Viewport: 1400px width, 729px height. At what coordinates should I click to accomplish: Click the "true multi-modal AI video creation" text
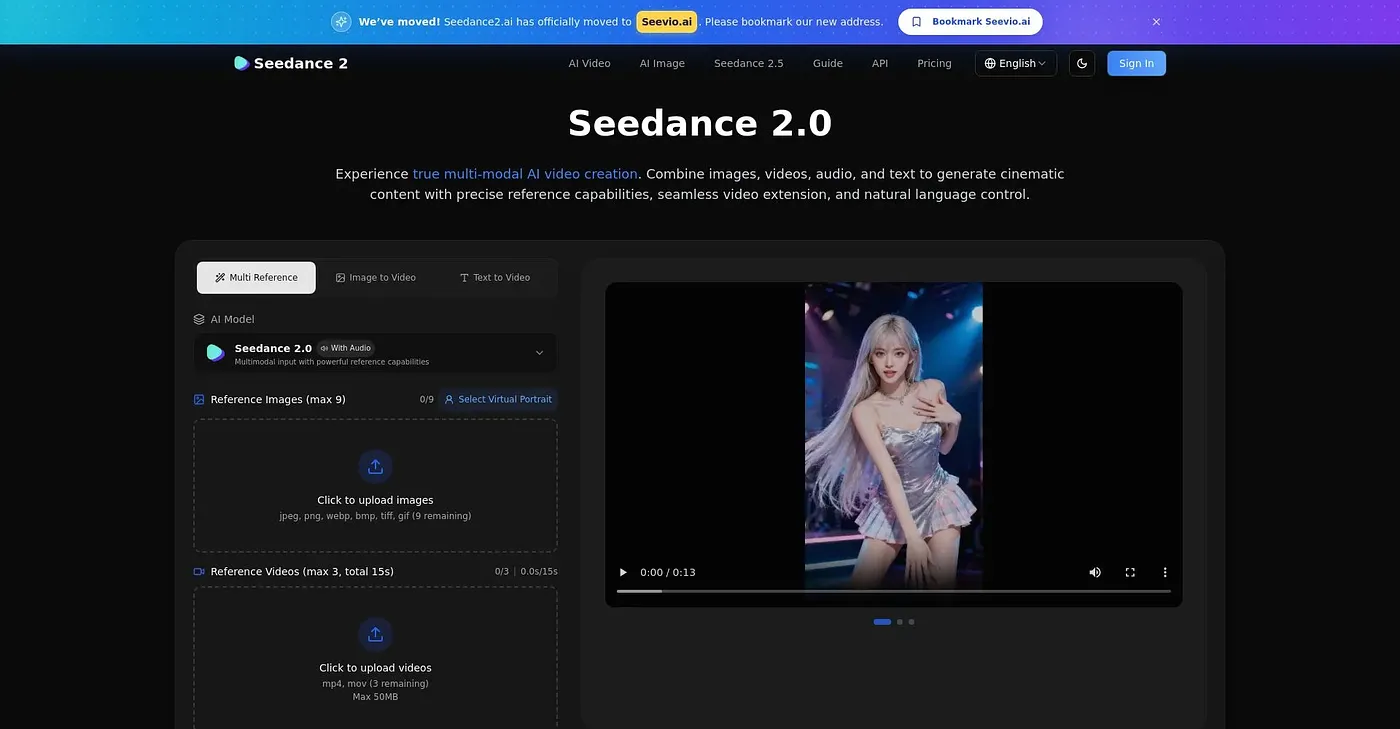click(x=525, y=174)
